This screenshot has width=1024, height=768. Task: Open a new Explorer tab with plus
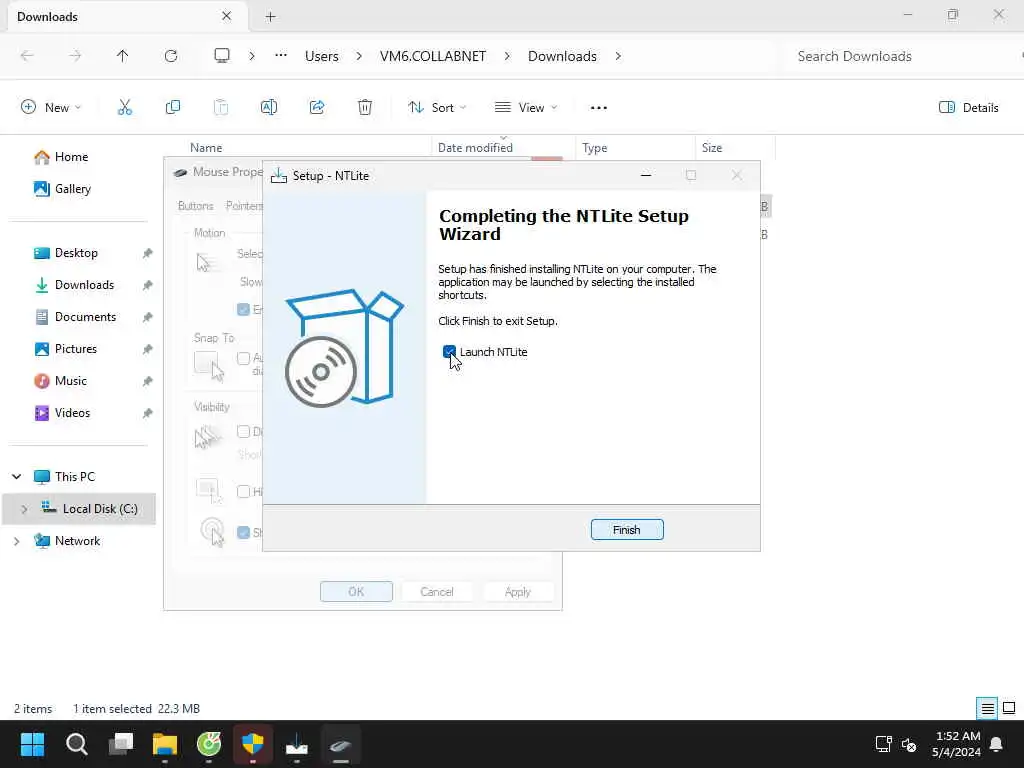[270, 17]
